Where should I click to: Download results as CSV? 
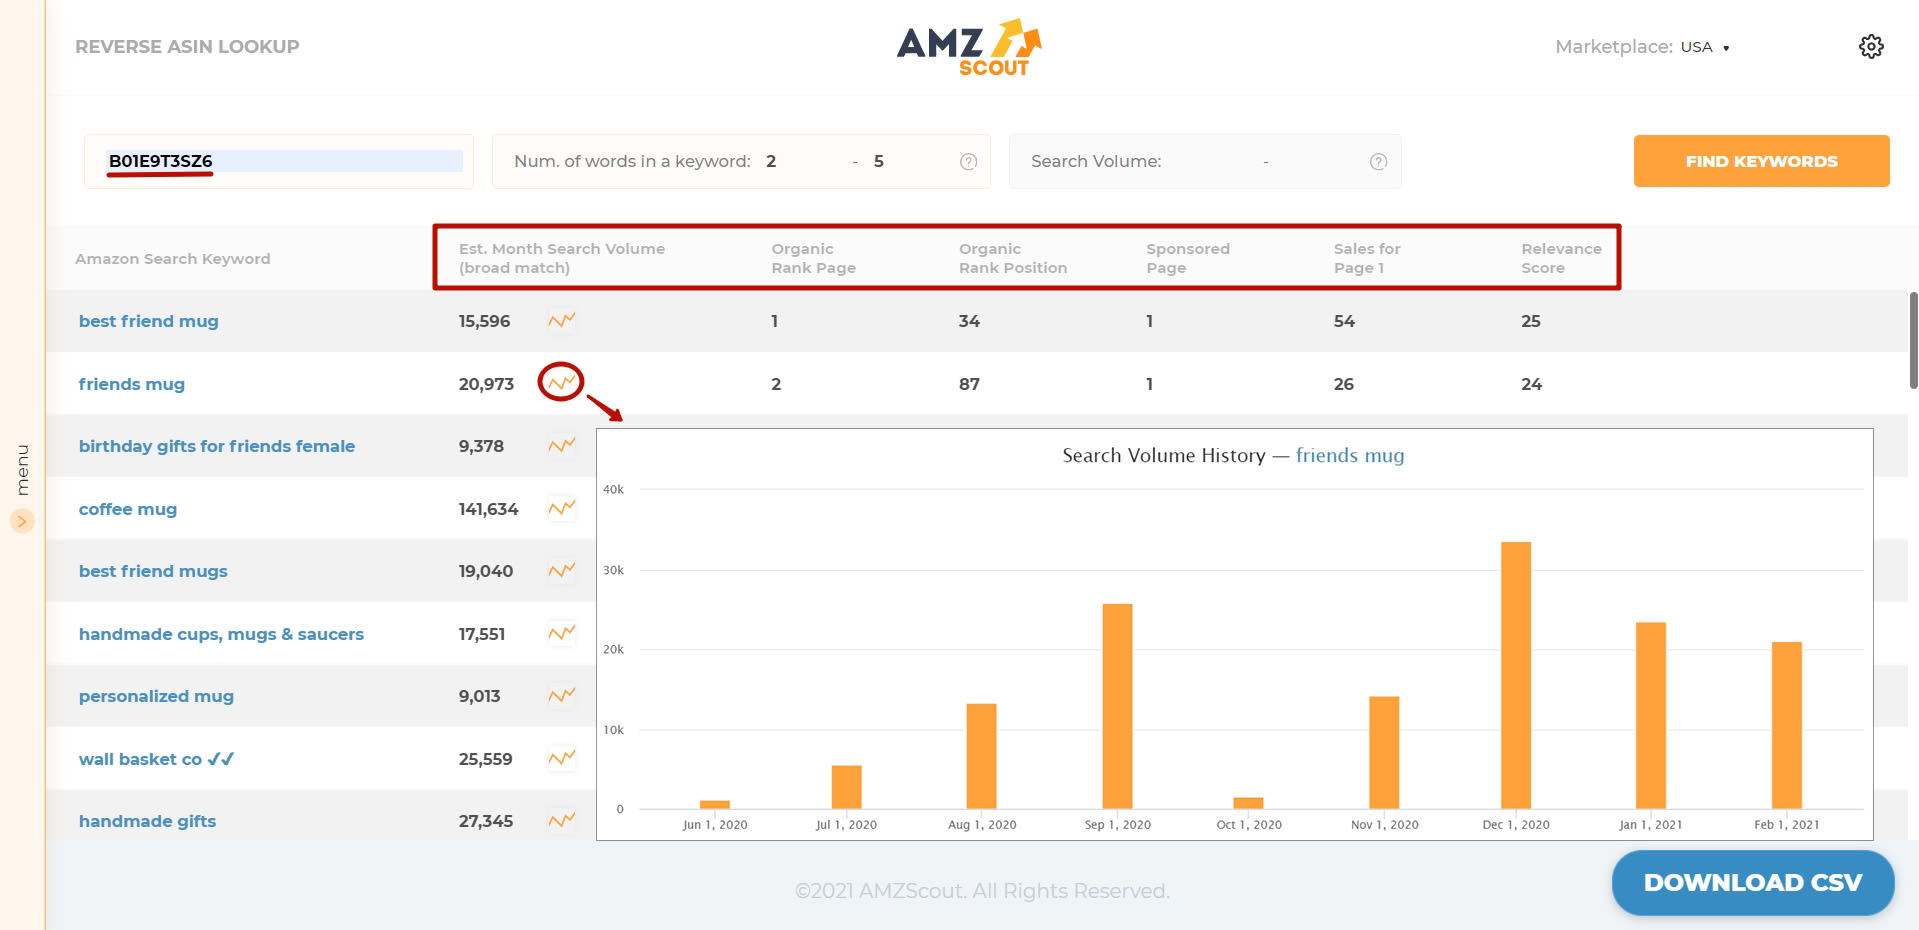pyautogui.click(x=1753, y=882)
